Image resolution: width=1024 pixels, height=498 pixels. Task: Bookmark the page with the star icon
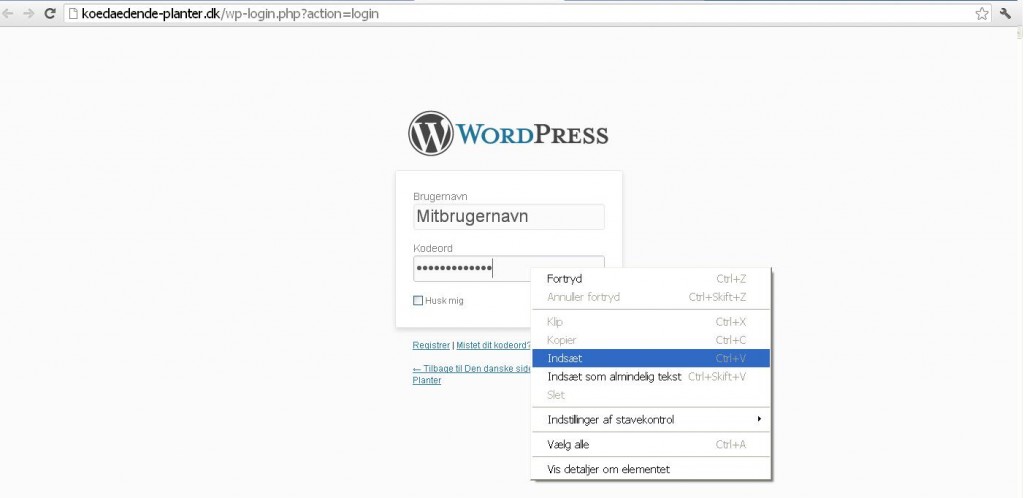click(x=982, y=13)
